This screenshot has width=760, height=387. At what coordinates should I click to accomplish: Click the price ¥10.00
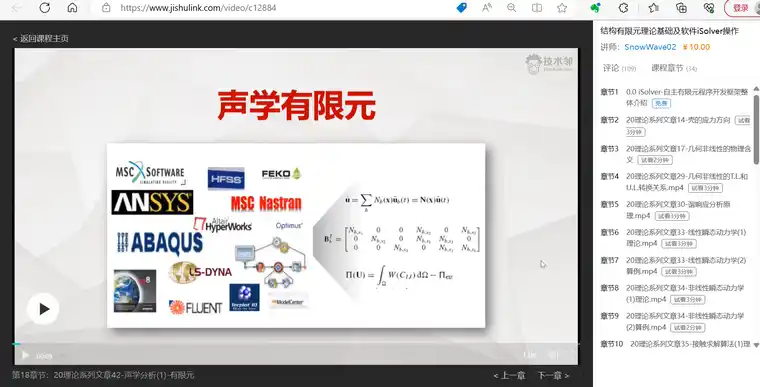696,47
